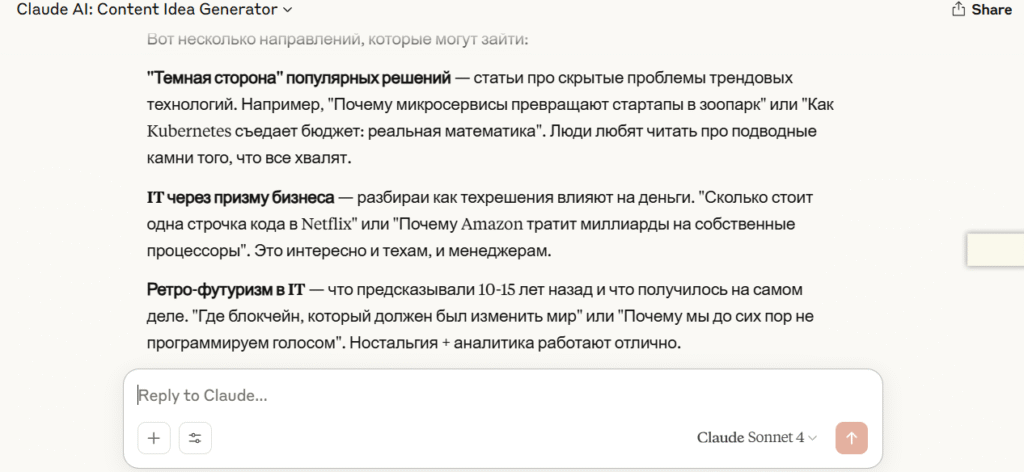1024x472 pixels.
Task: Click the sentence "Это интересно и техам, и менеджерам"
Action: click(x=402, y=251)
